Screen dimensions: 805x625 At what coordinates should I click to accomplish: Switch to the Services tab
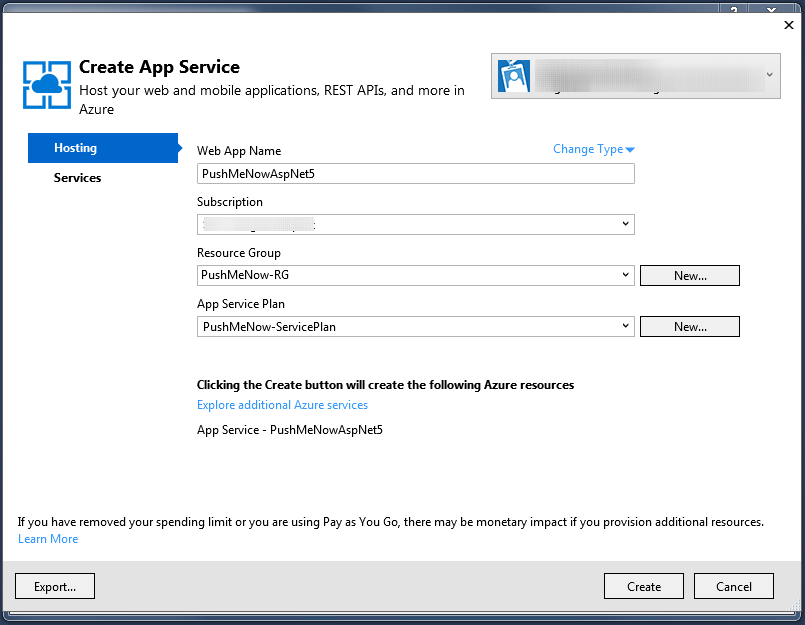[78, 178]
